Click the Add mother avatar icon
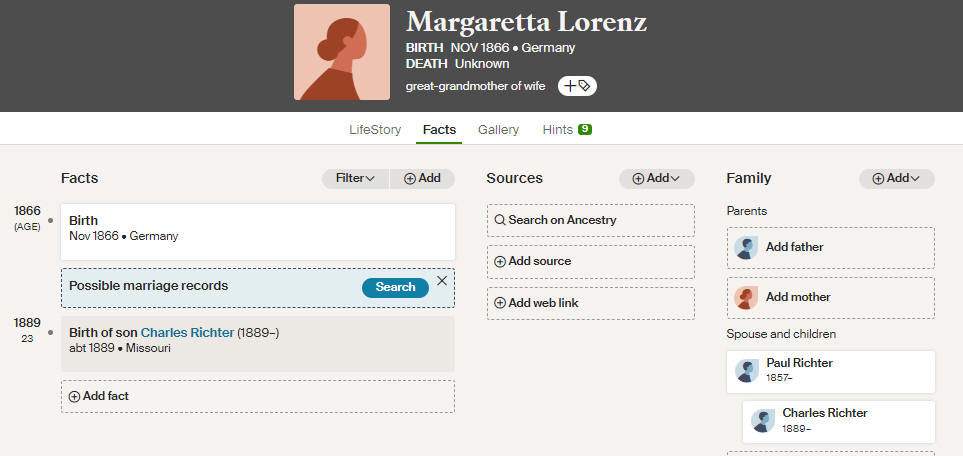 point(746,297)
